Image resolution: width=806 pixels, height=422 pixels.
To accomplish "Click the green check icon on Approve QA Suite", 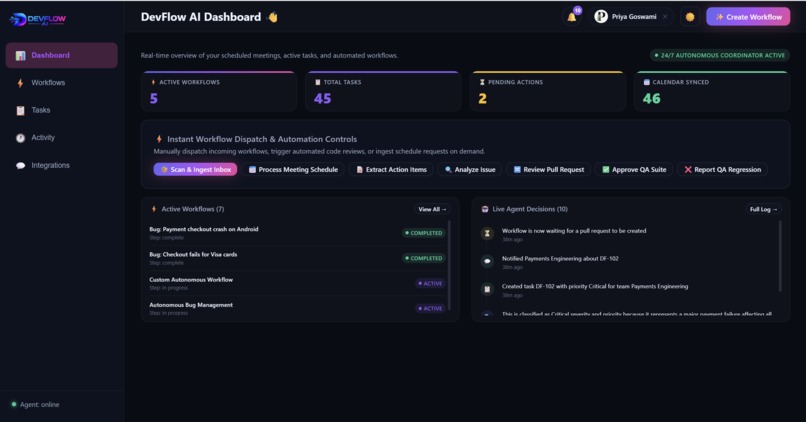I will point(606,170).
